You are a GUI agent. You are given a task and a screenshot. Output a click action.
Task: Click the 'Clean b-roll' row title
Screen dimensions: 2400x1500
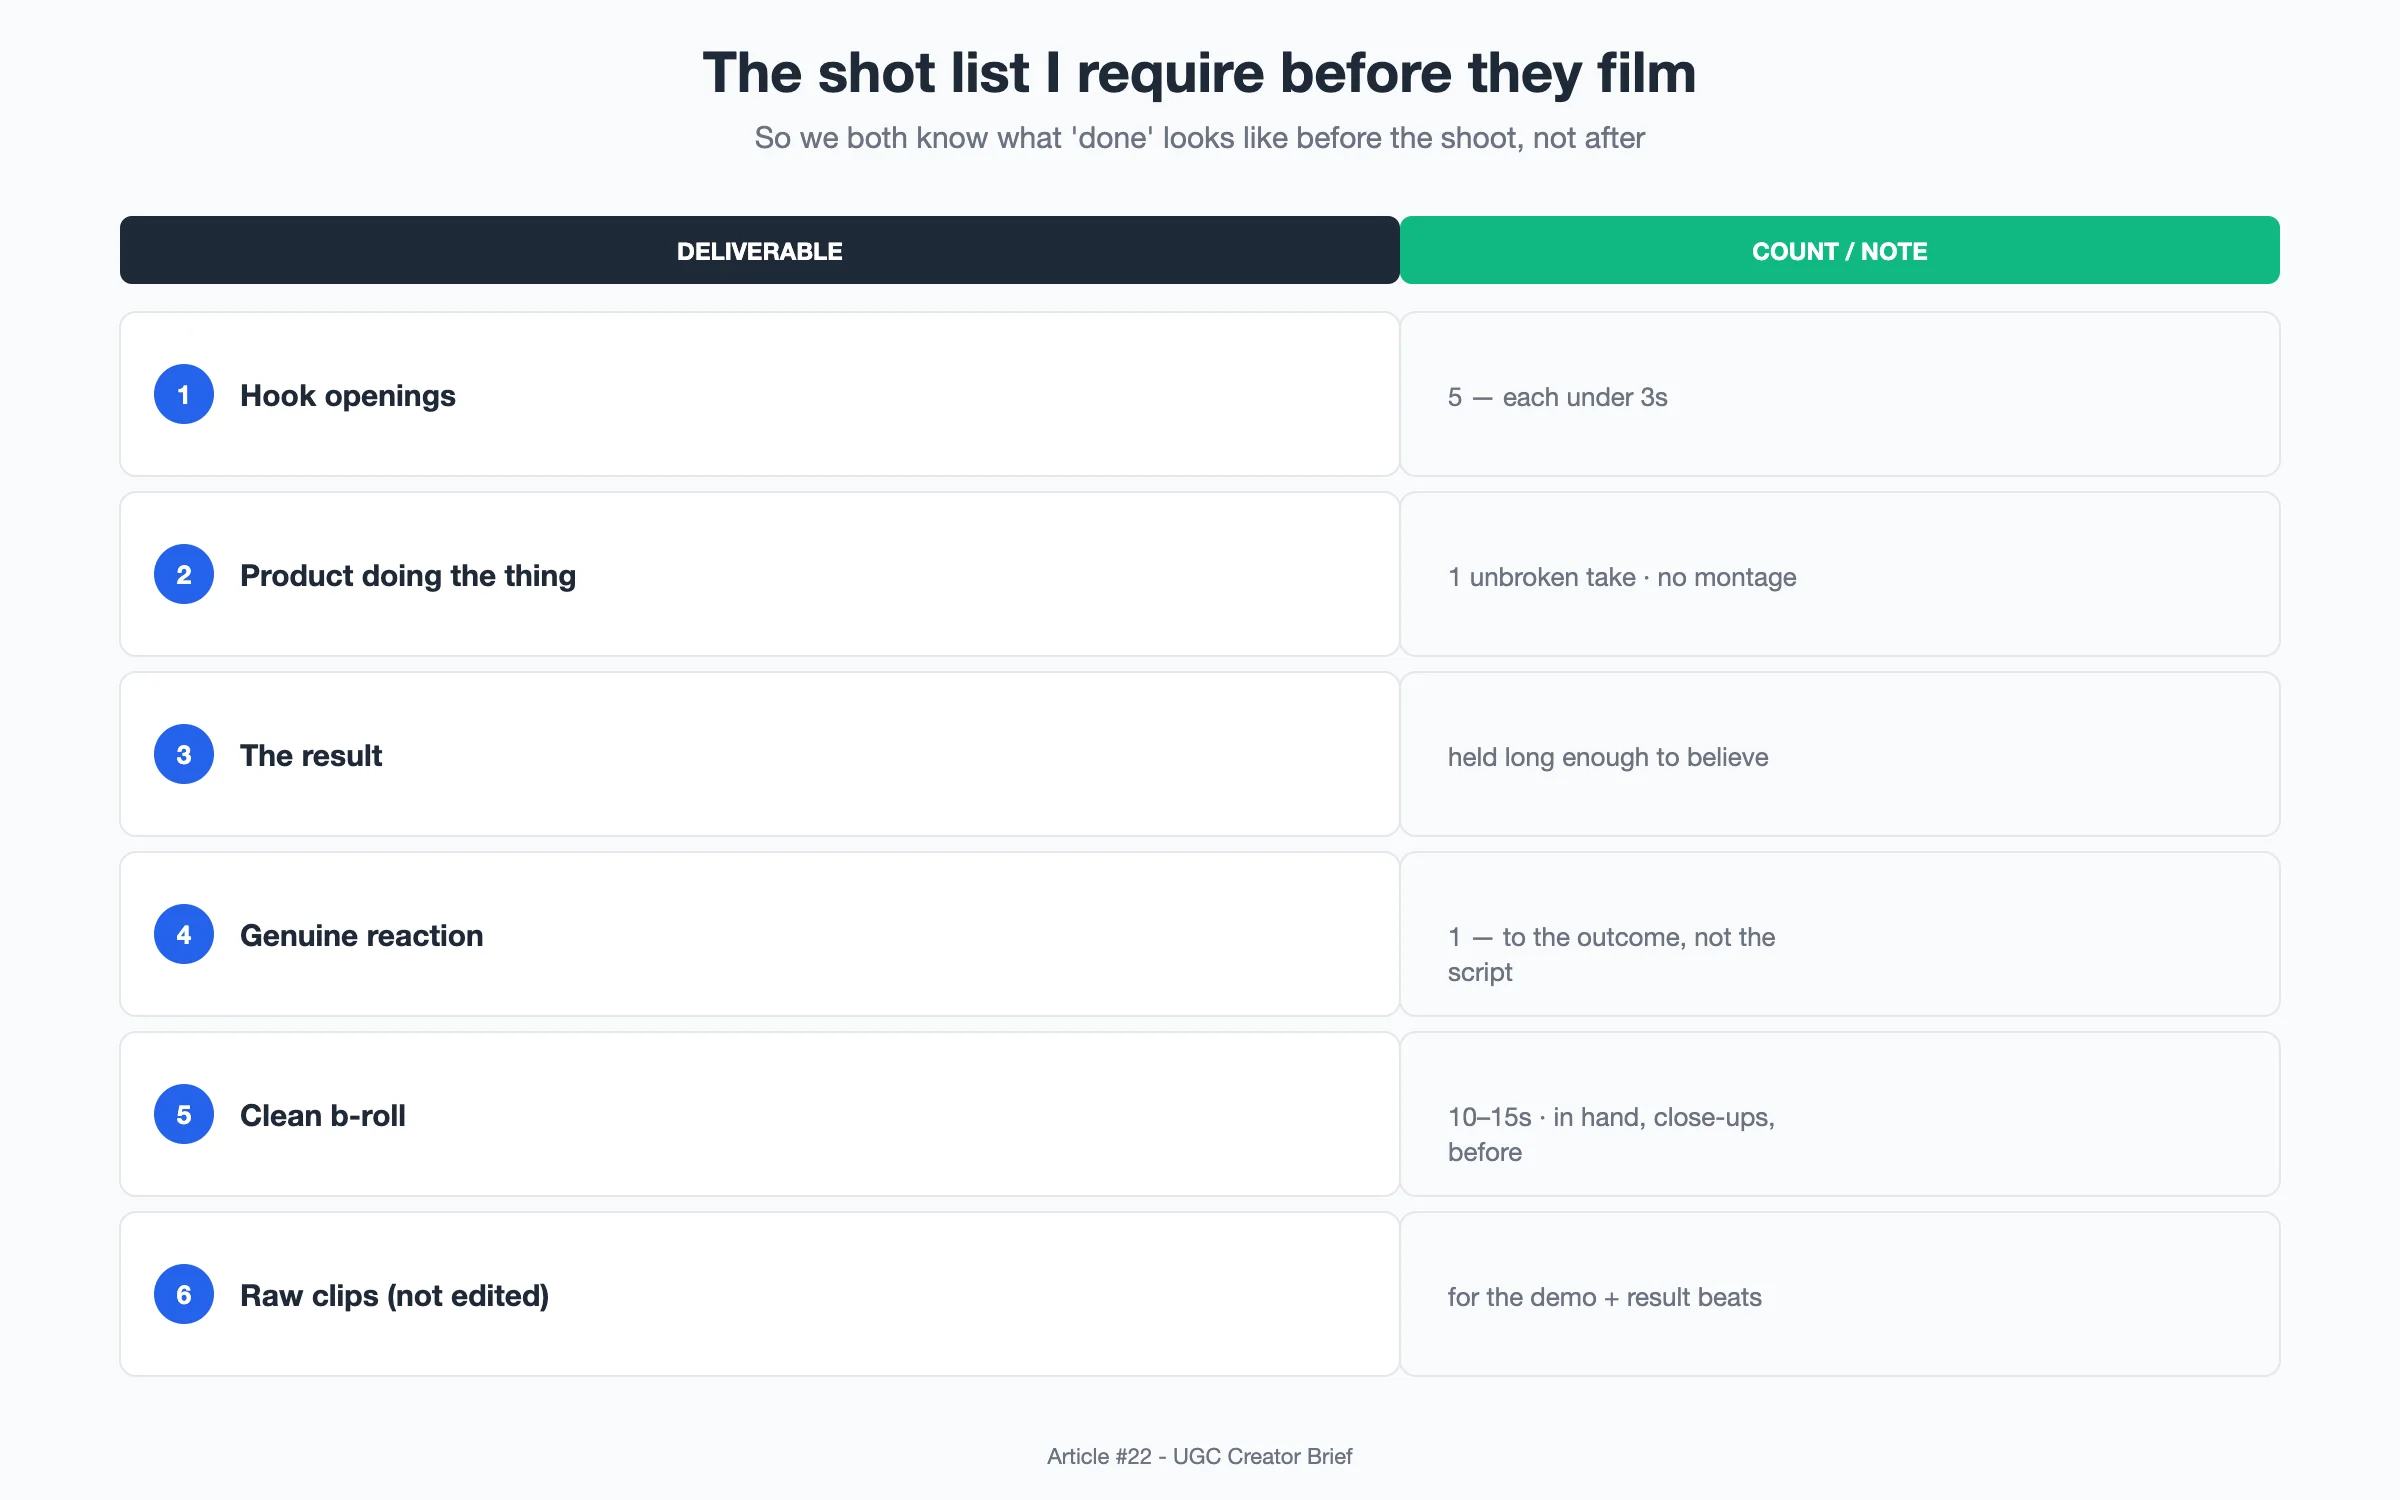323,1116
